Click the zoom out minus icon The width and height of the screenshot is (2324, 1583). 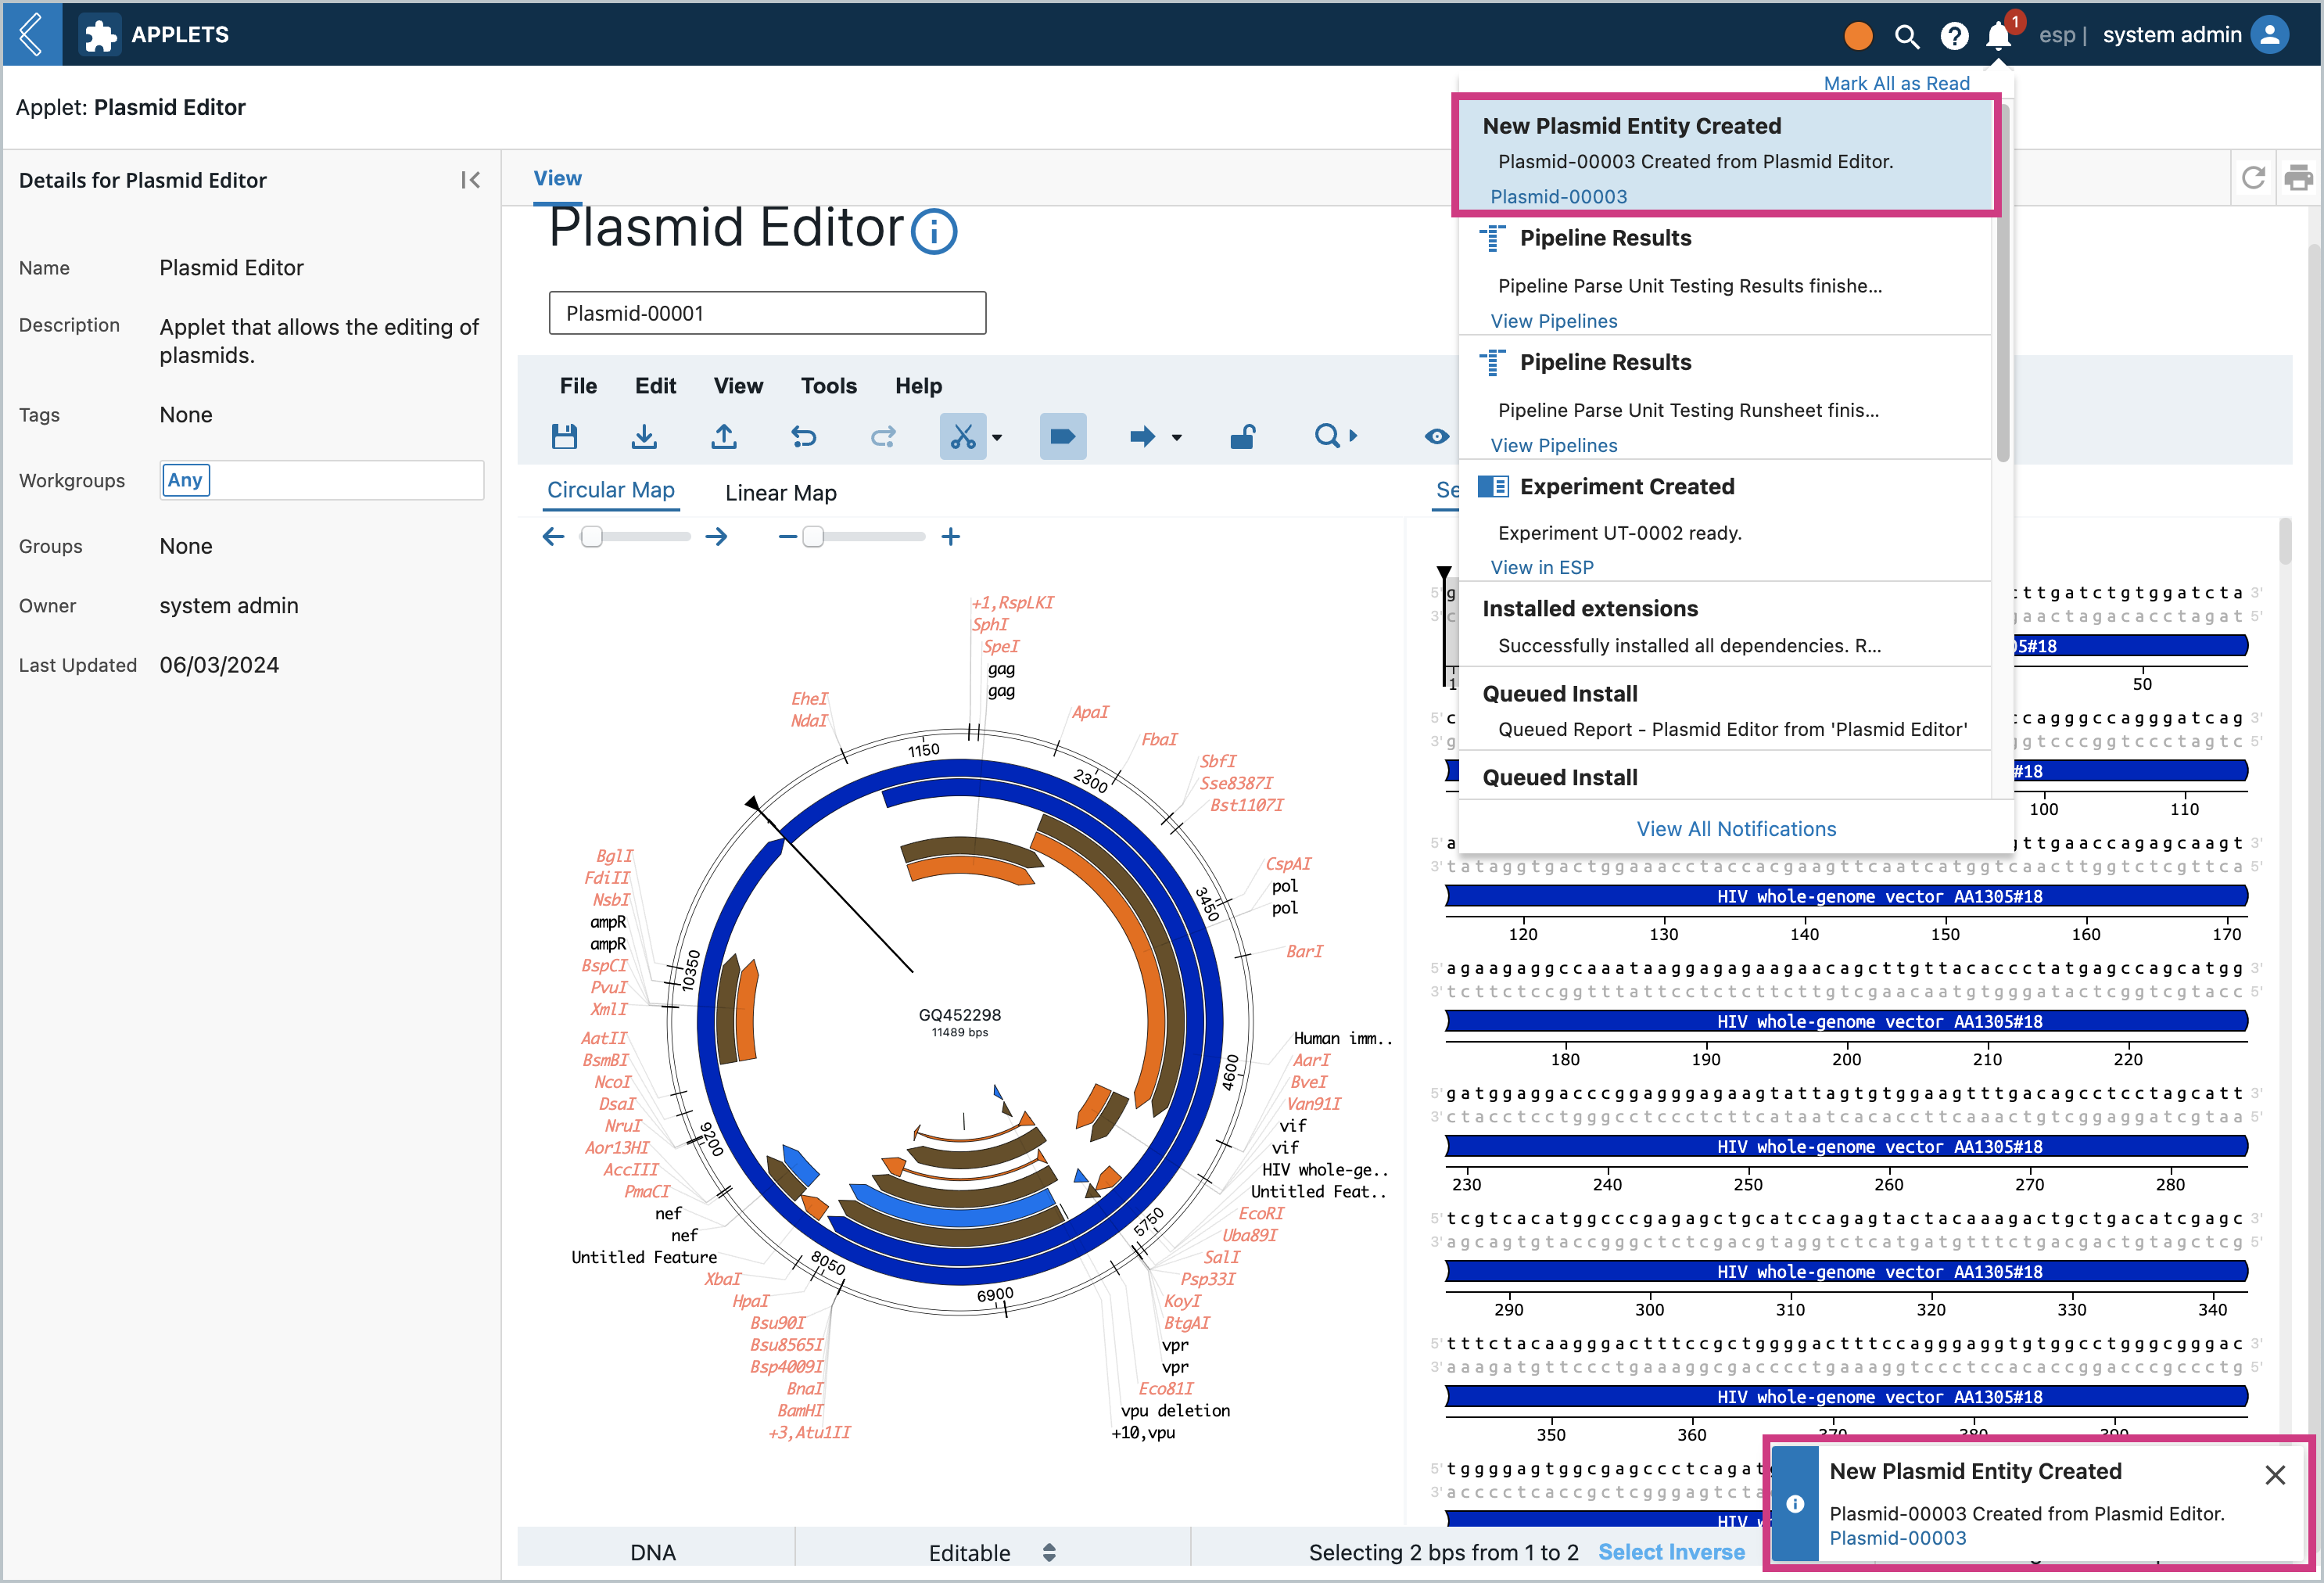(787, 537)
